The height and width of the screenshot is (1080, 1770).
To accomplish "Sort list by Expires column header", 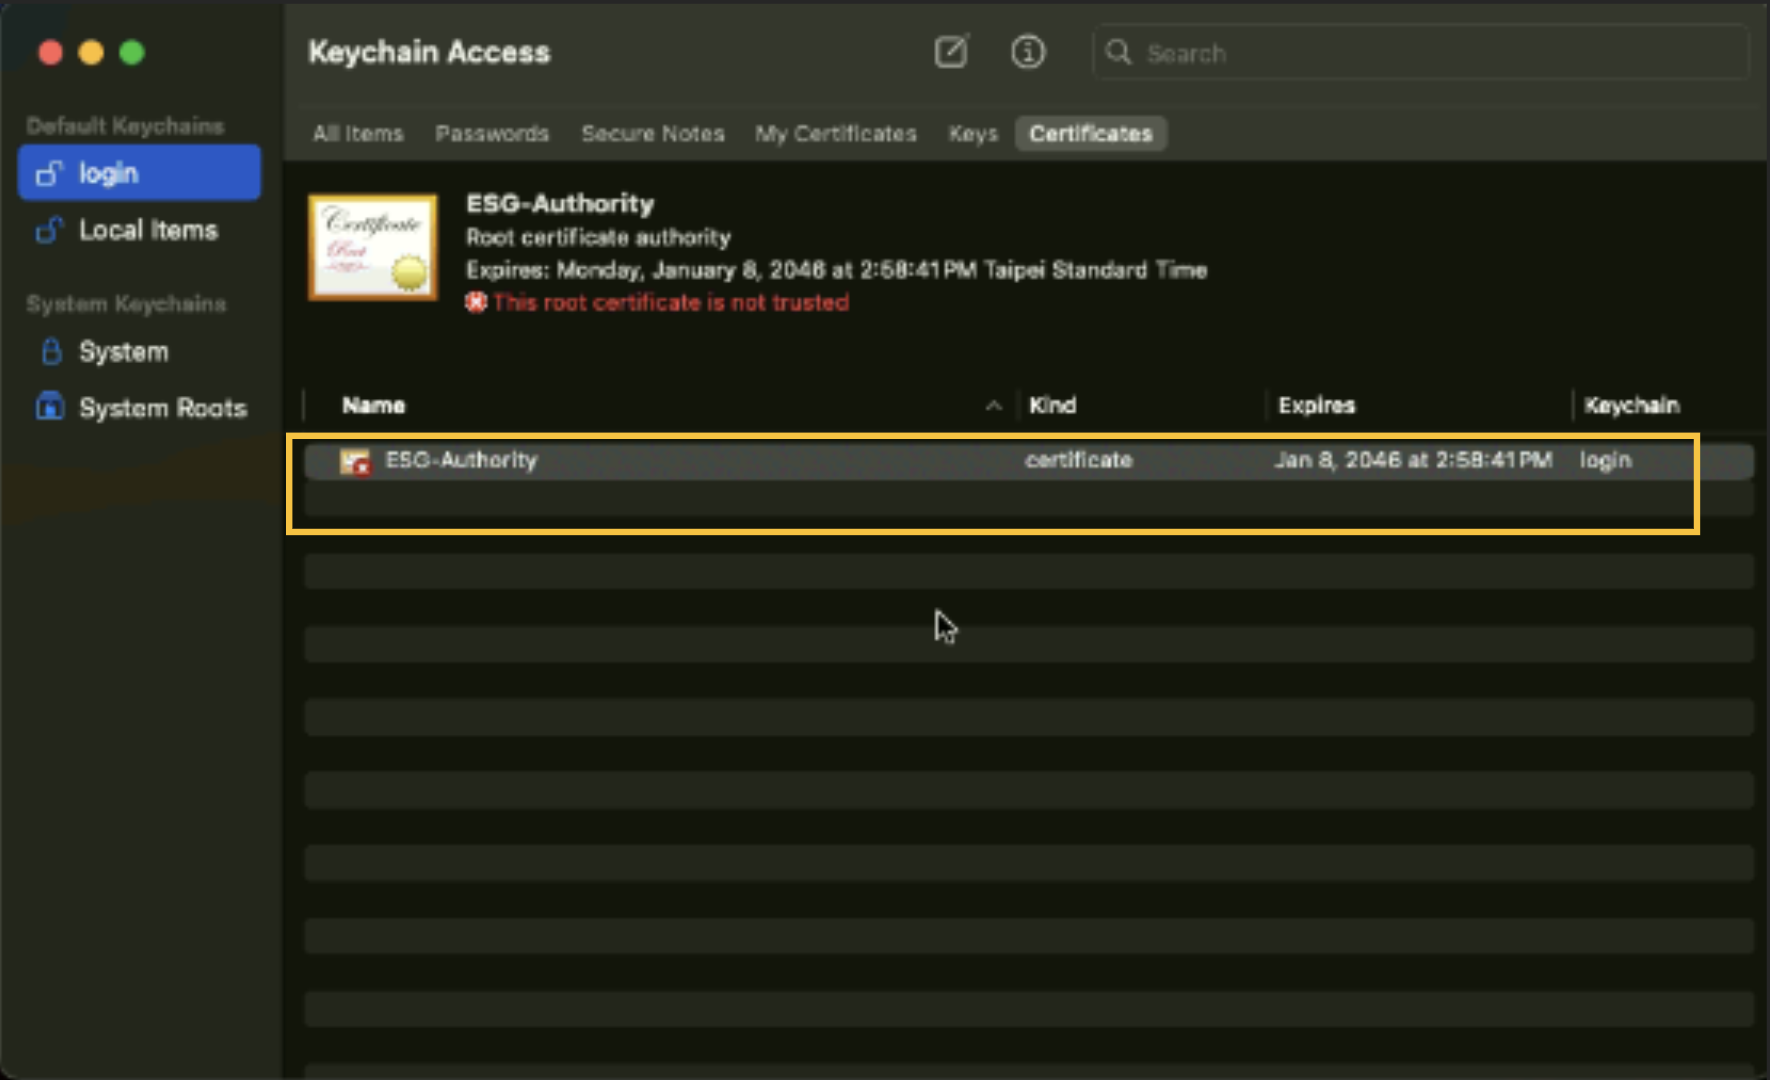I will [x=1316, y=406].
